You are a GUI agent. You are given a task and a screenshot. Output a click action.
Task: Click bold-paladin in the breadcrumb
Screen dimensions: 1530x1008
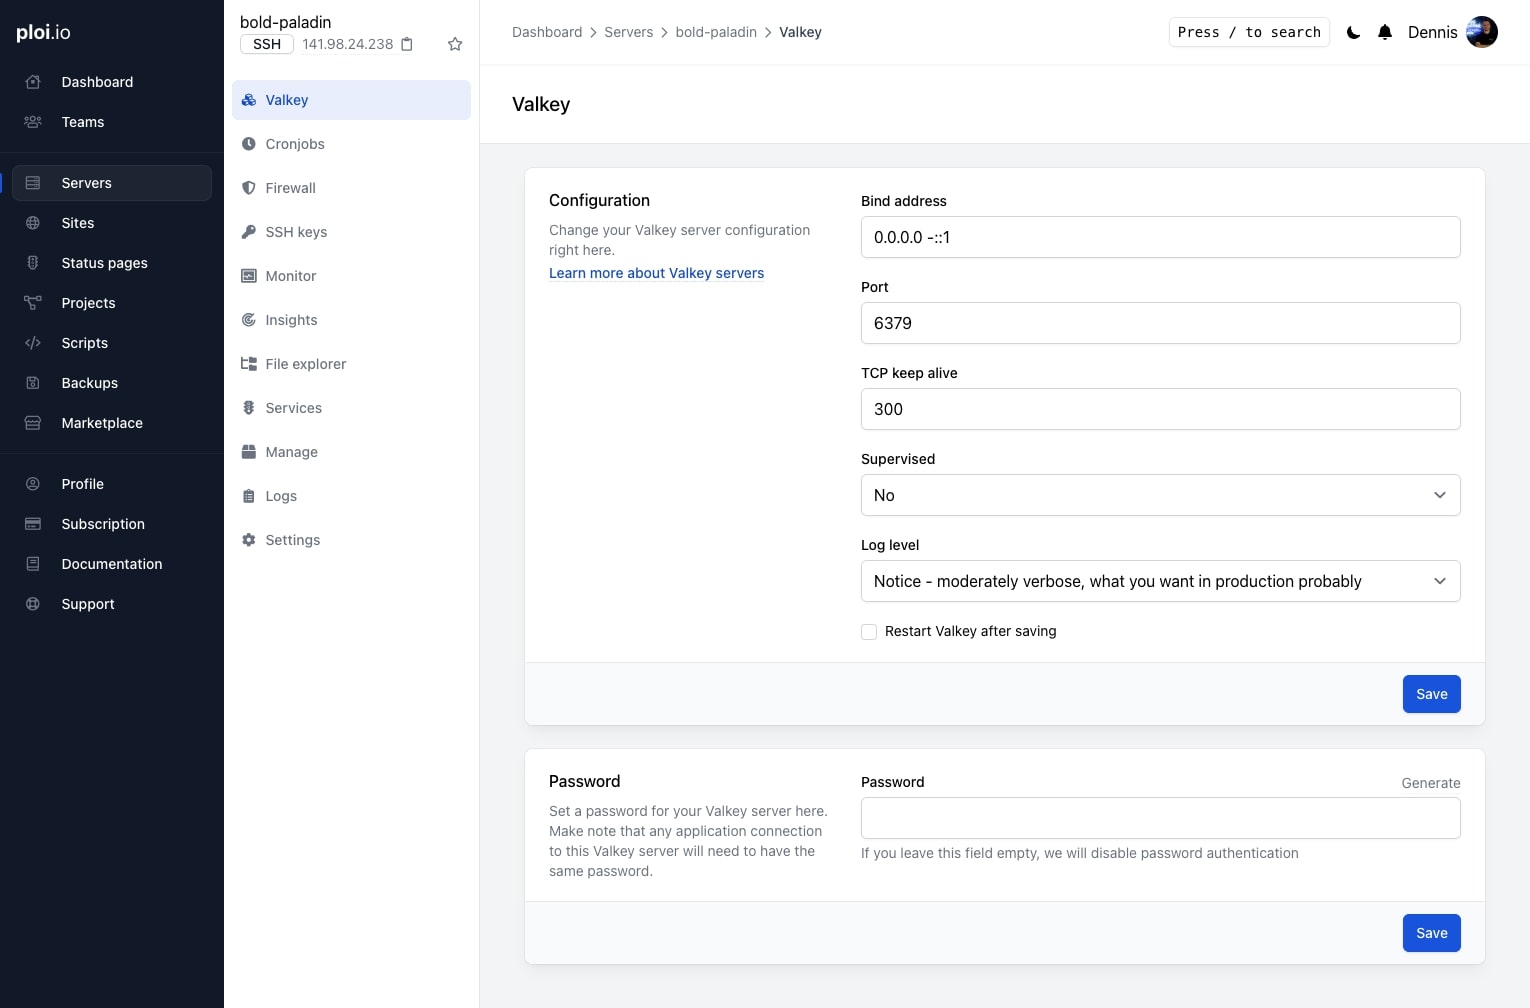click(716, 32)
